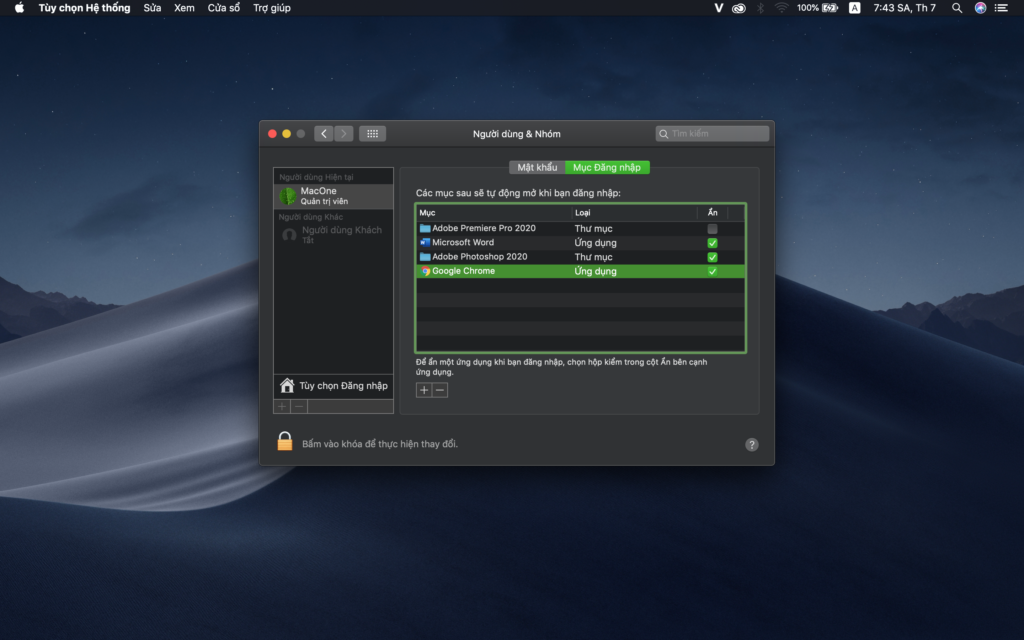Select Người dùng Khách guest user
Screen dimensions: 1024x640
click(334, 235)
